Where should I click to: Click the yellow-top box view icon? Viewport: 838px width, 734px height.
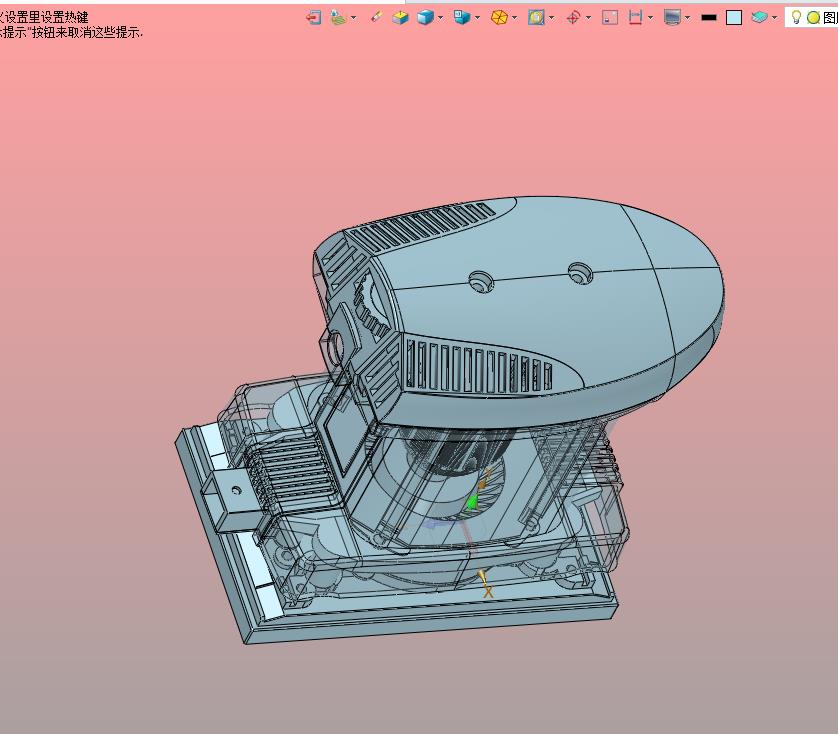[400, 18]
